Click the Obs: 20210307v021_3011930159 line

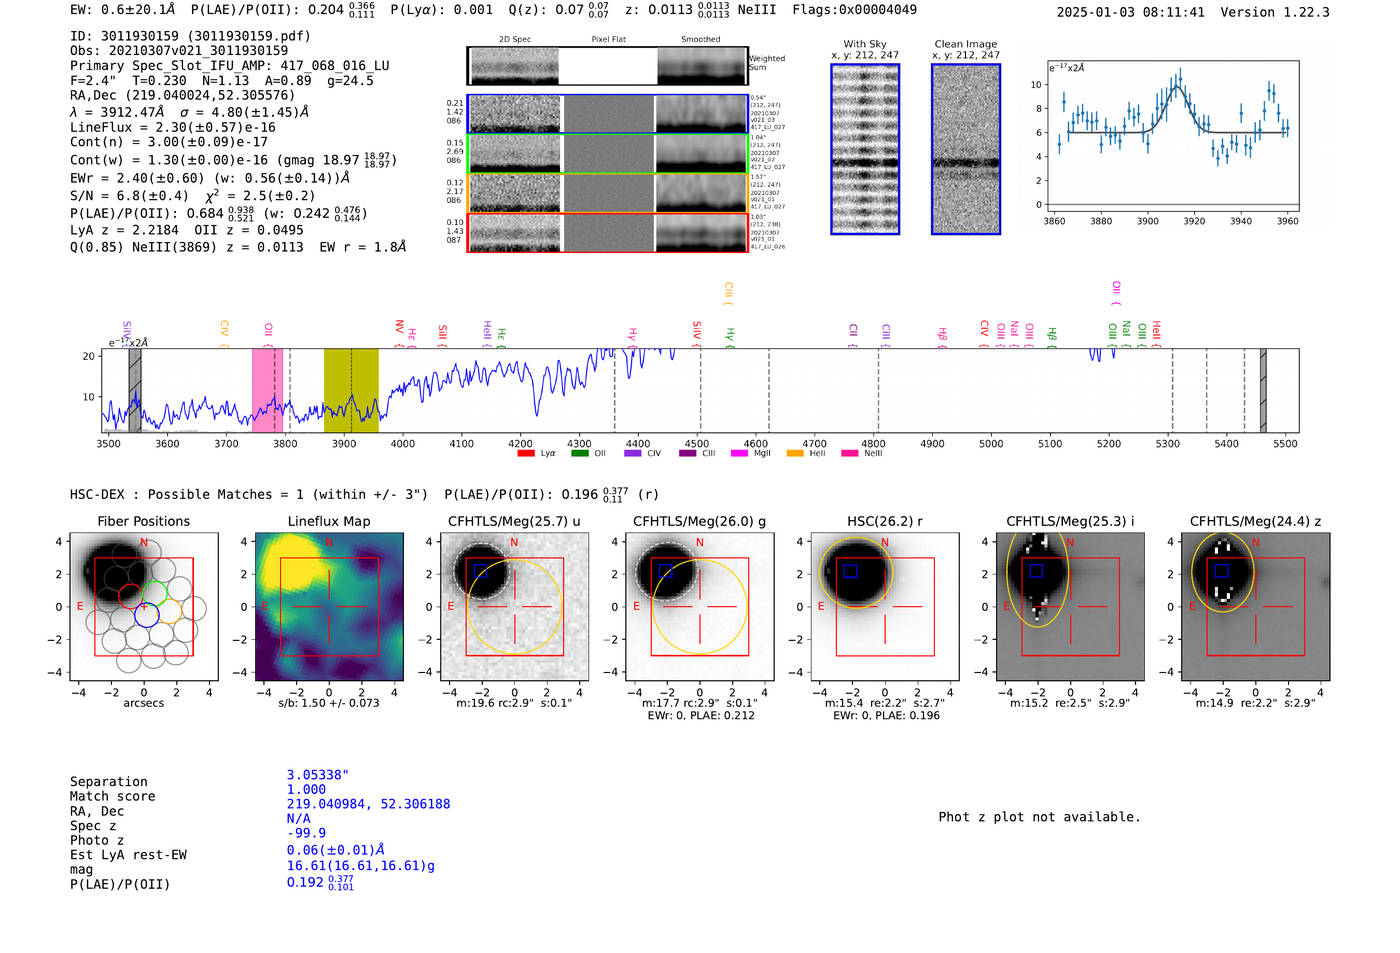pyautogui.click(x=179, y=51)
